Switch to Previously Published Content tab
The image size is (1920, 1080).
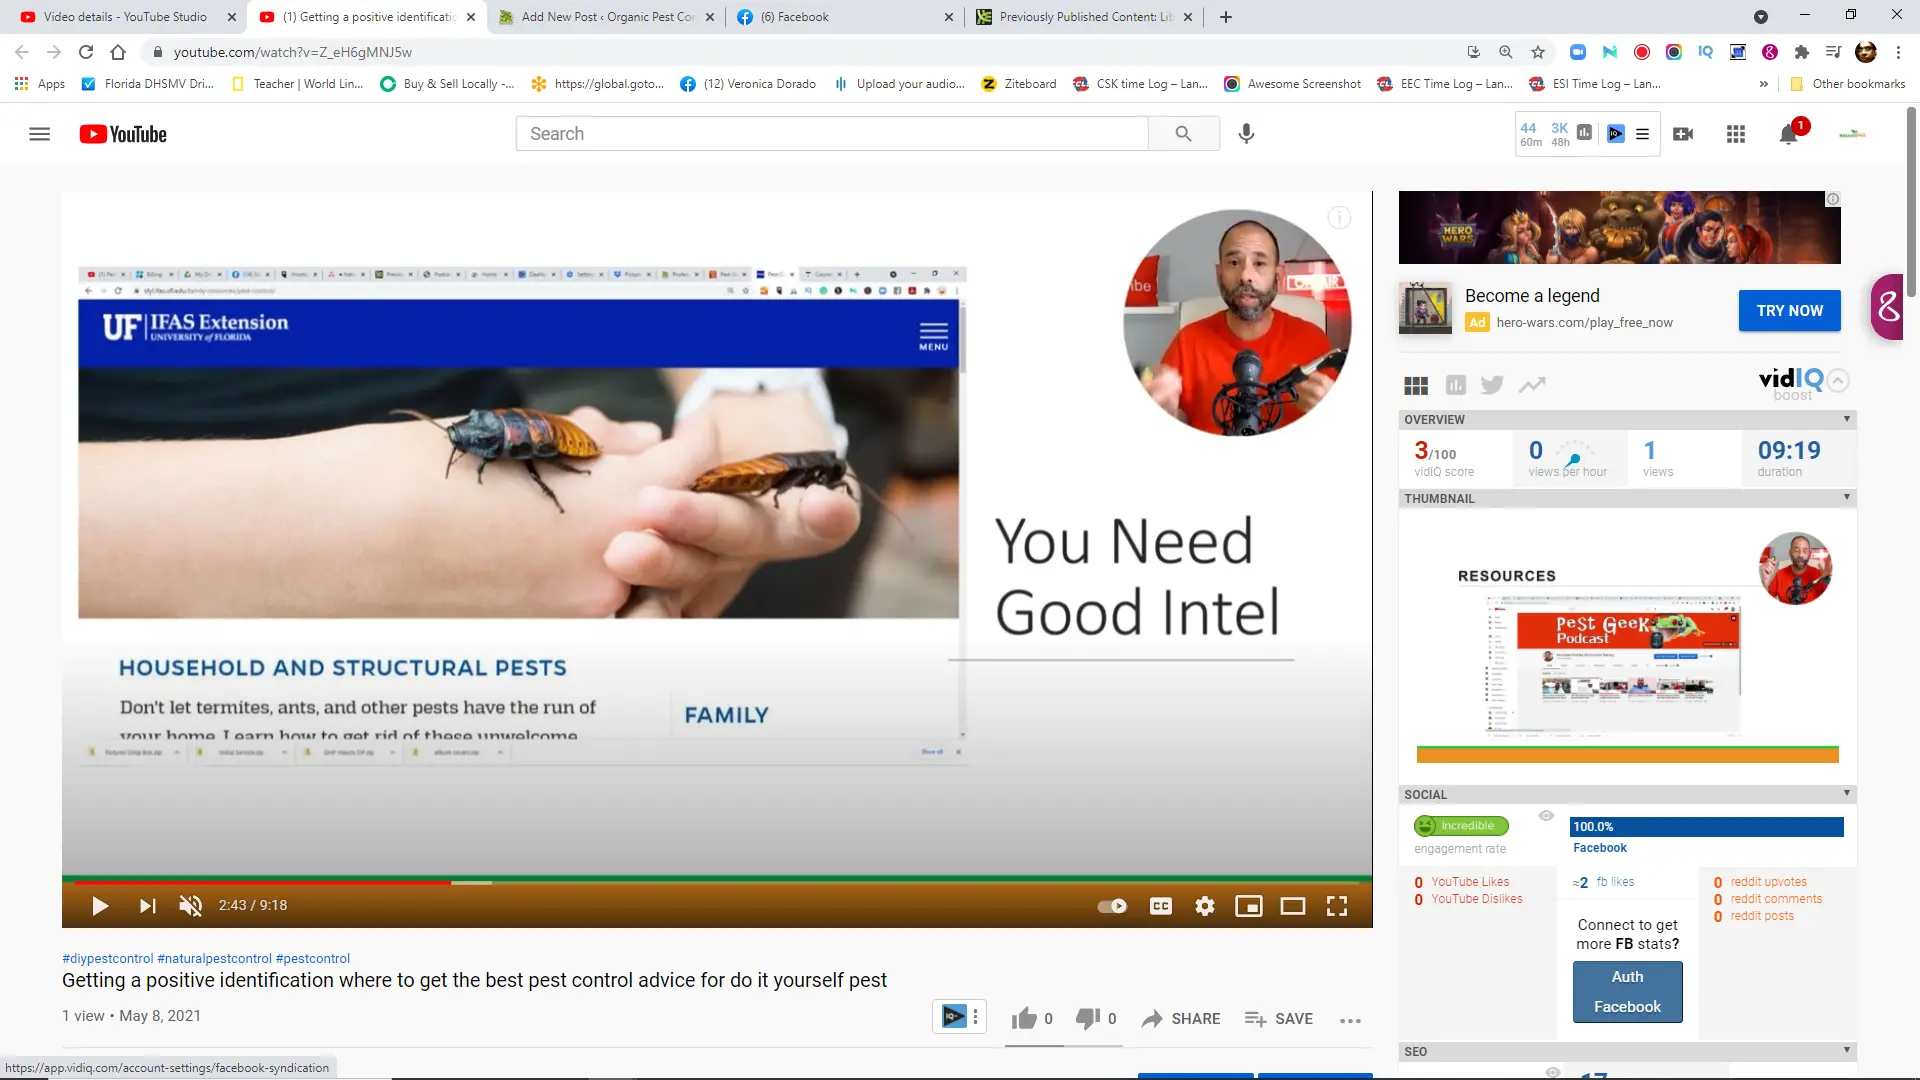point(1085,17)
